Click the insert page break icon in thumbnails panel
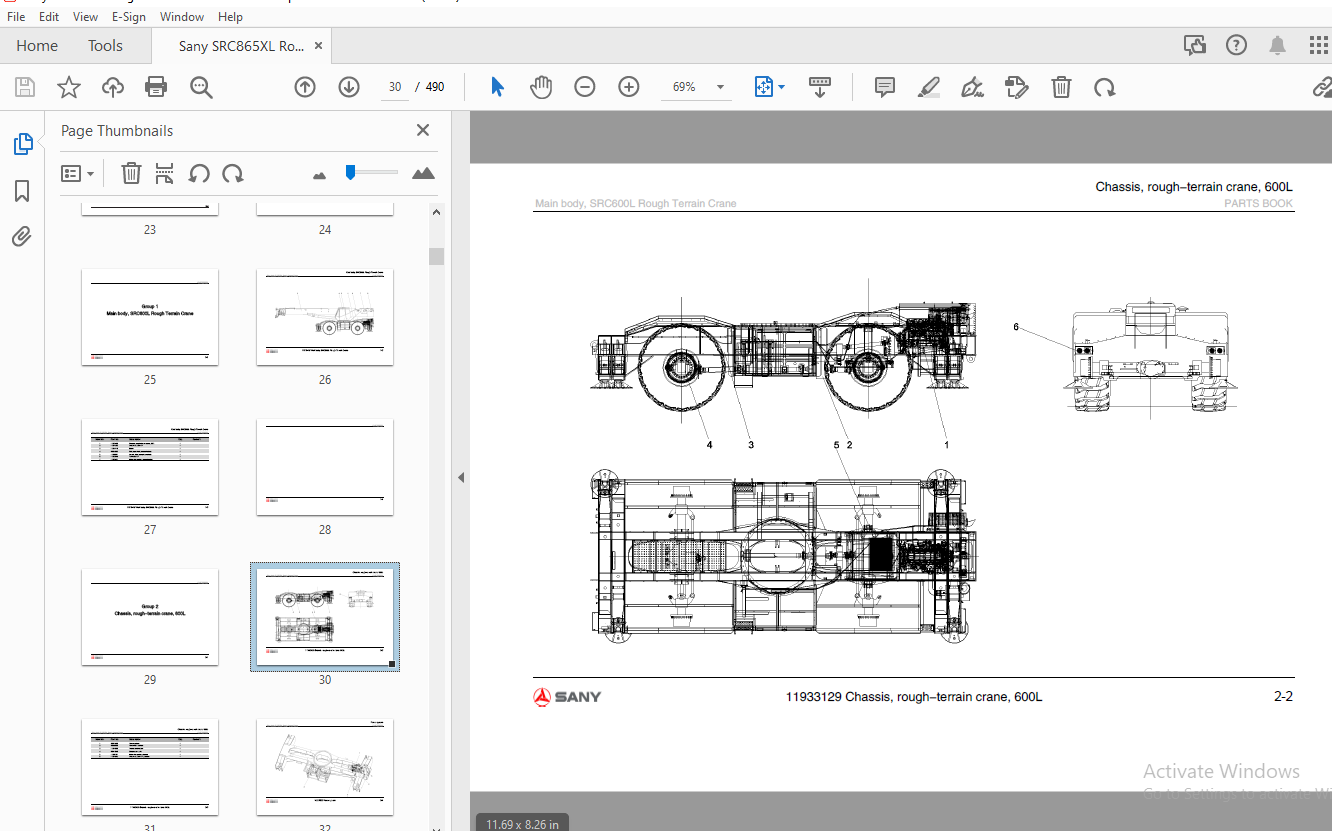This screenshot has height=831, width=1332. 165,173
